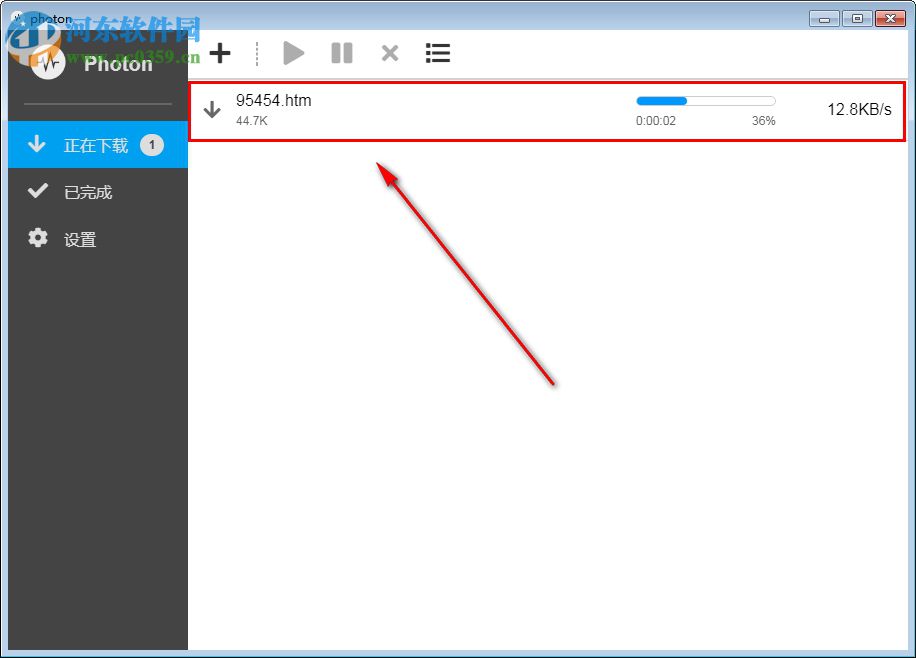916x658 pixels.
Task: Click the badge showing count 1
Action: click(151, 144)
